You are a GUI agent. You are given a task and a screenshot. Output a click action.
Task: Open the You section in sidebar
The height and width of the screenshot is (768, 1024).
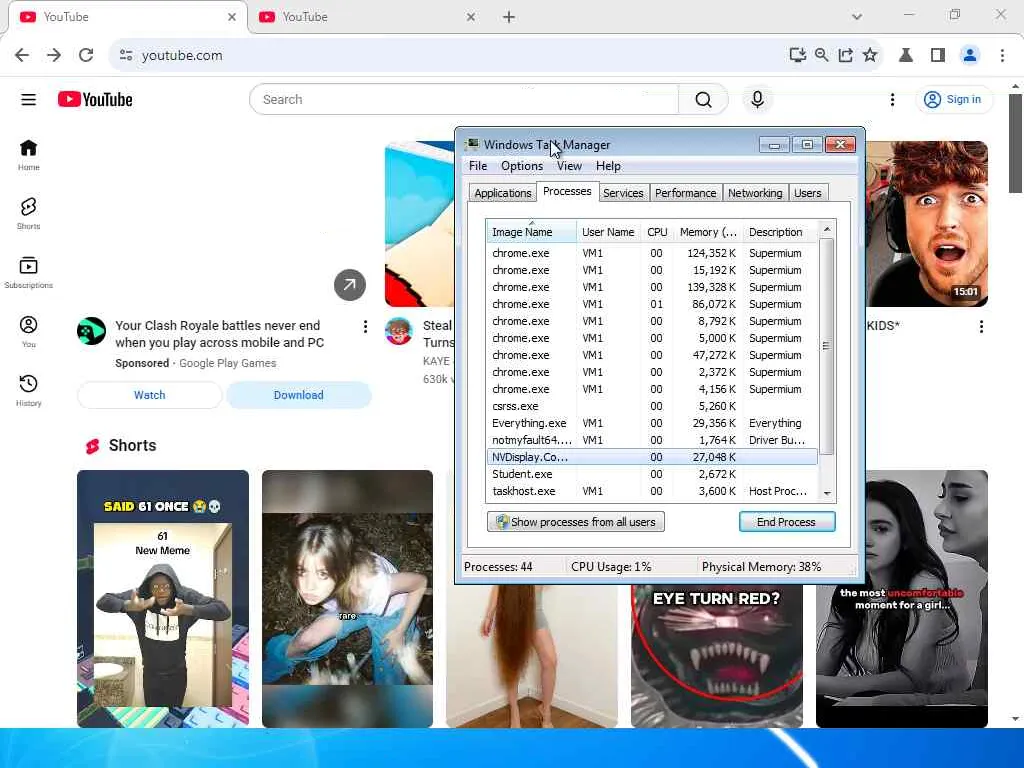pyautogui.click(x=28, y=332)
